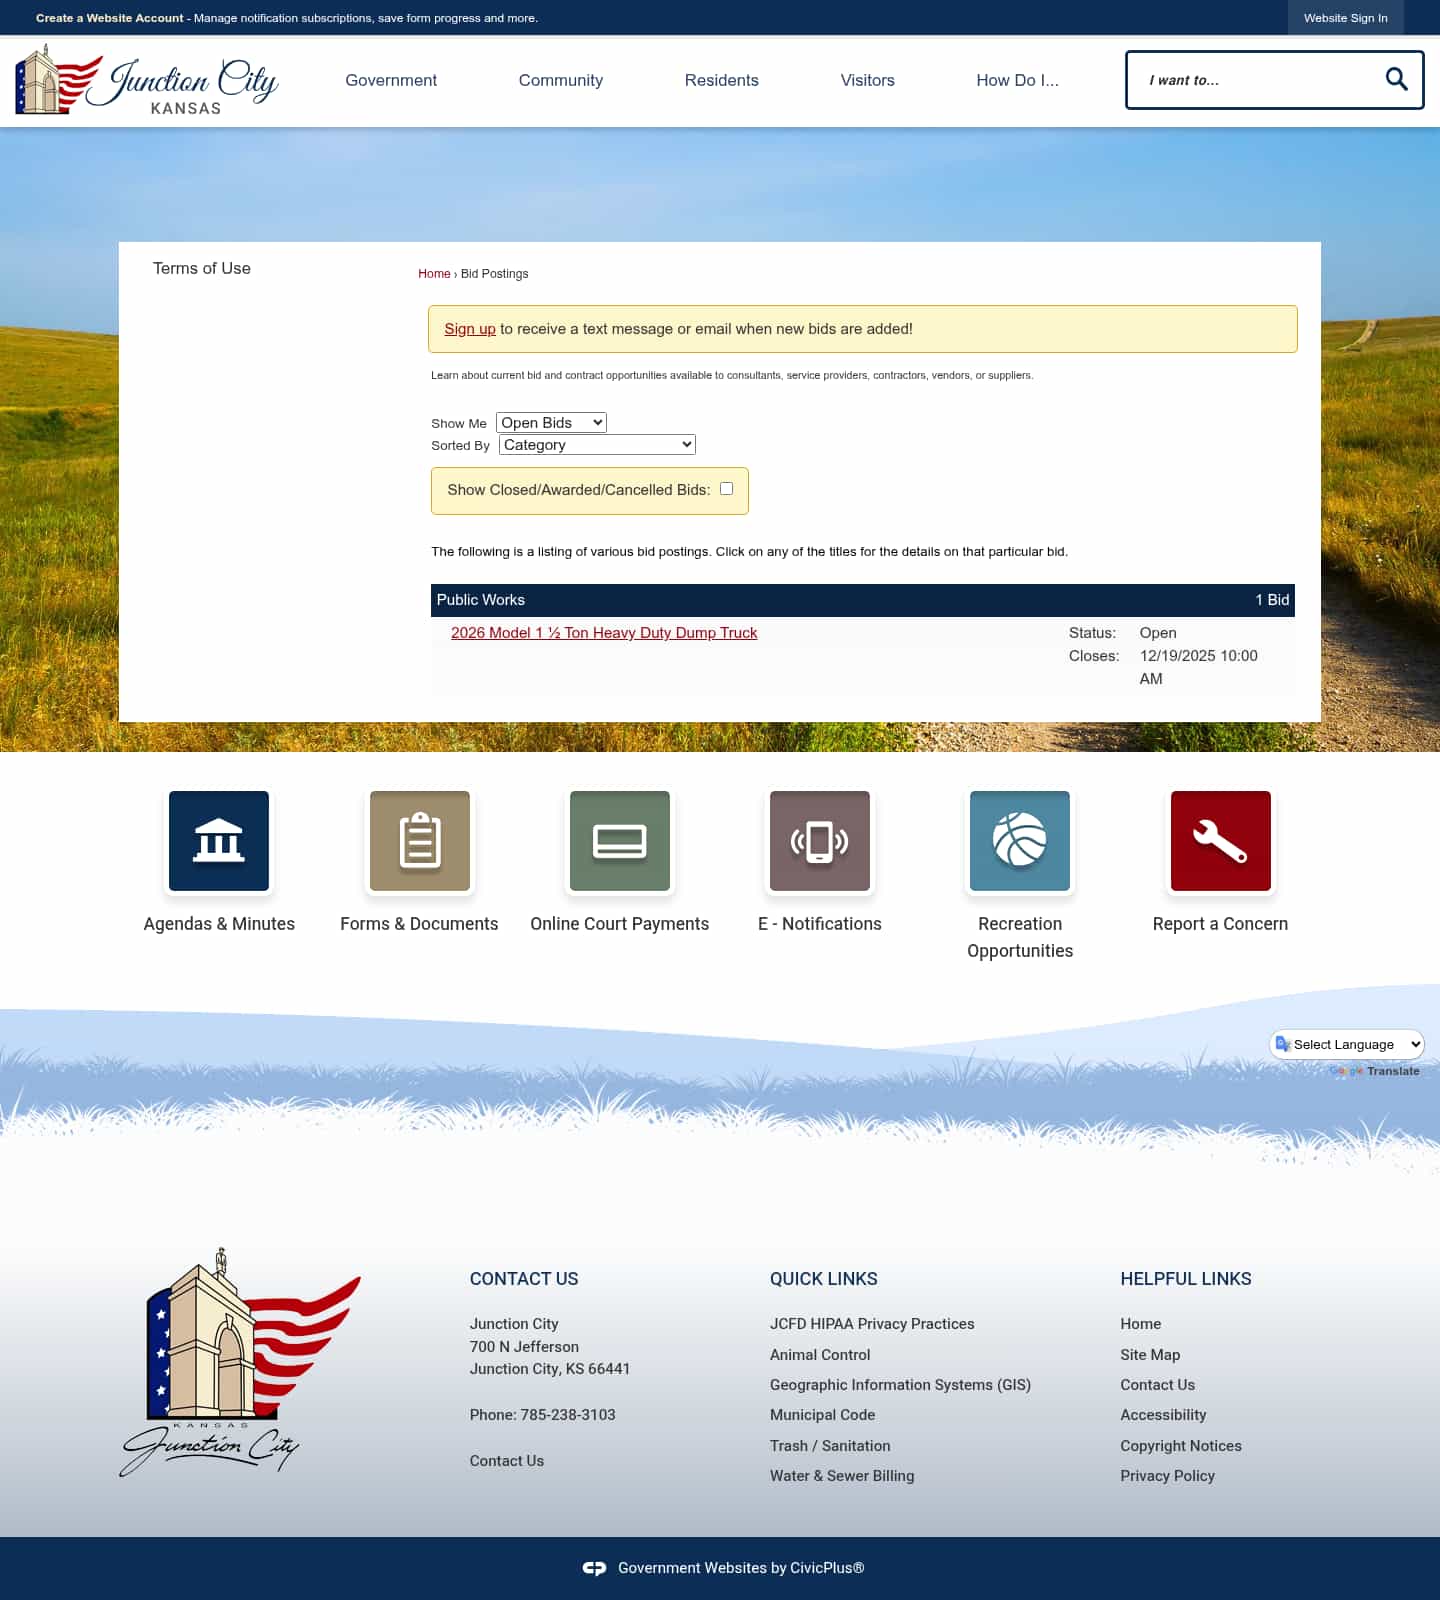Click the Google Translate attribution link
The image size is (1440, 1600).
1375,1071
